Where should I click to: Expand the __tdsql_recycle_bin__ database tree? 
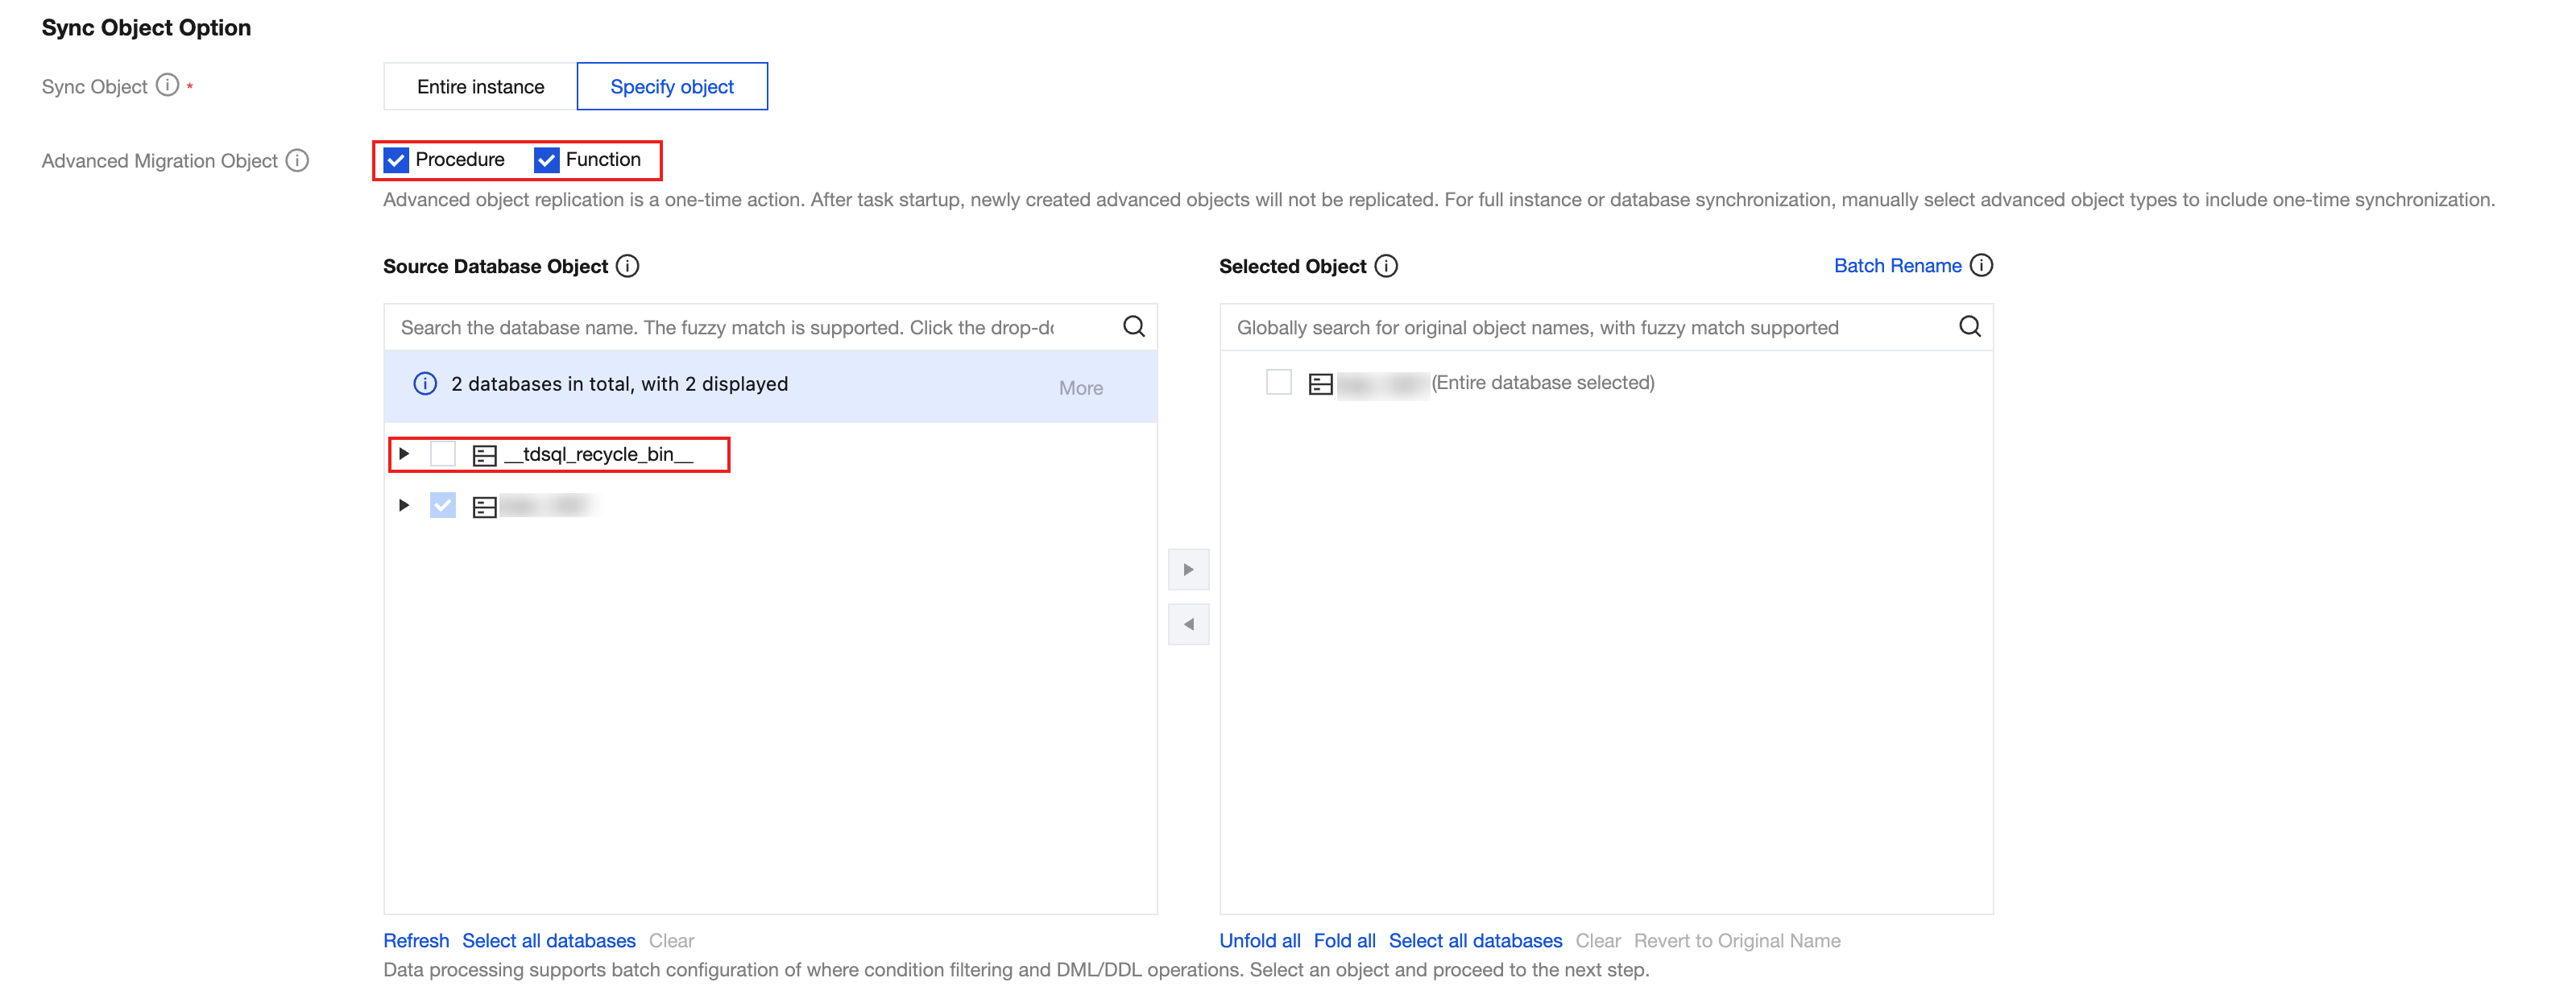point(404,454)
